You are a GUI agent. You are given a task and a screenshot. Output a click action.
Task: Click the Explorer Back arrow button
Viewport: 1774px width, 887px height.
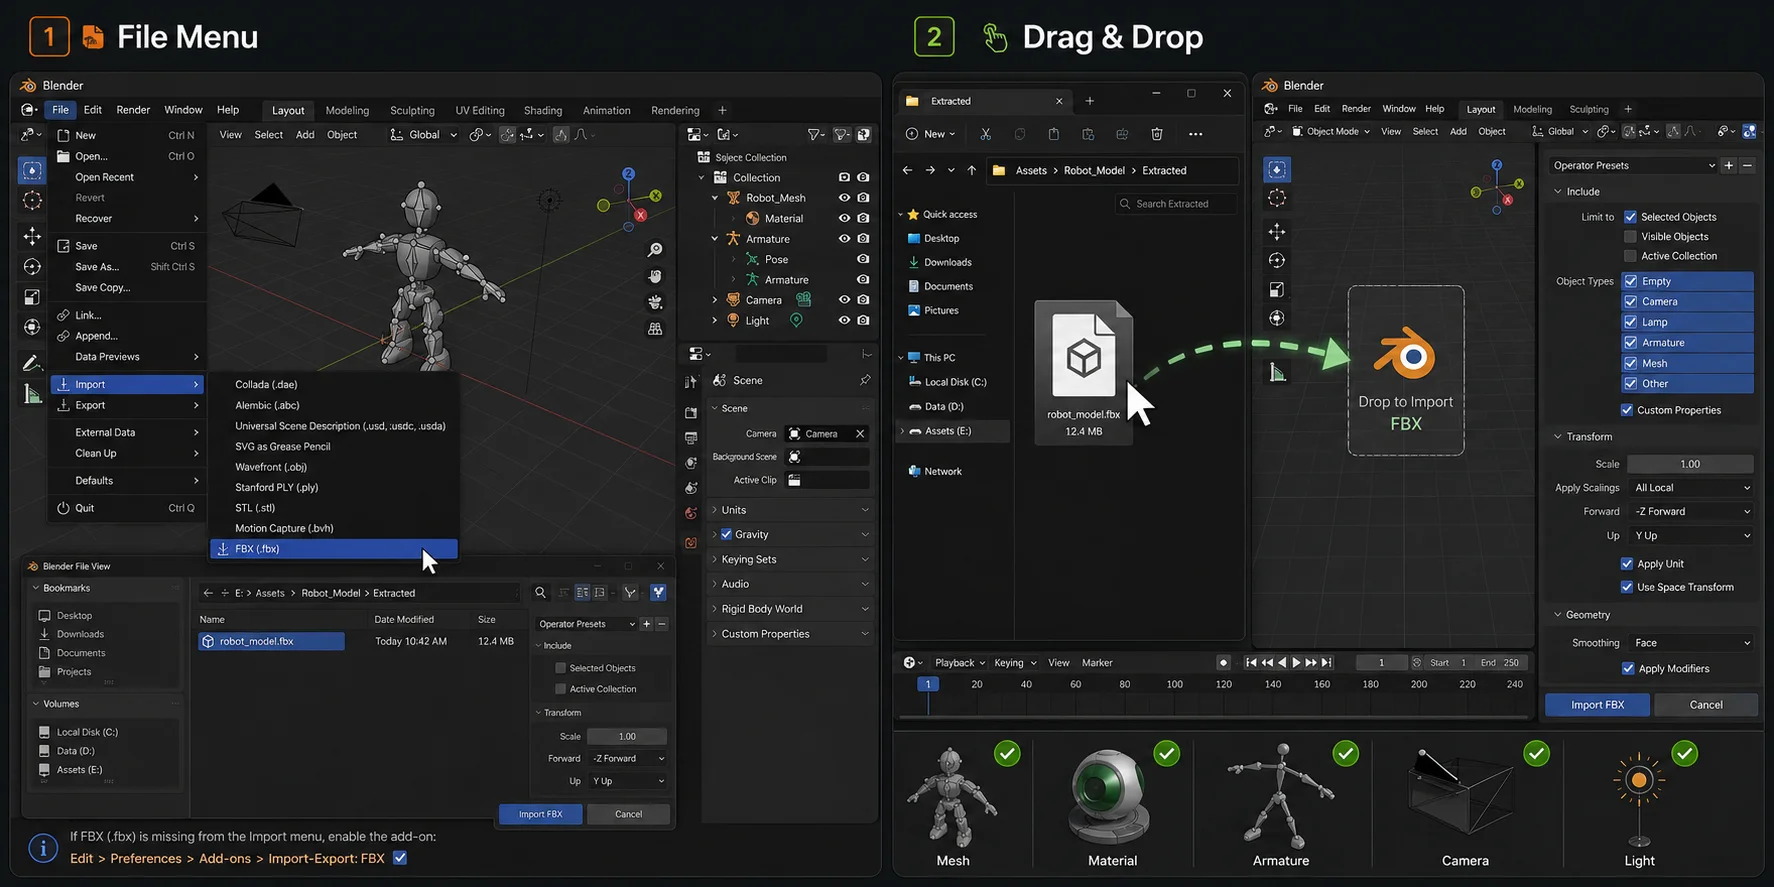[907, 170]
